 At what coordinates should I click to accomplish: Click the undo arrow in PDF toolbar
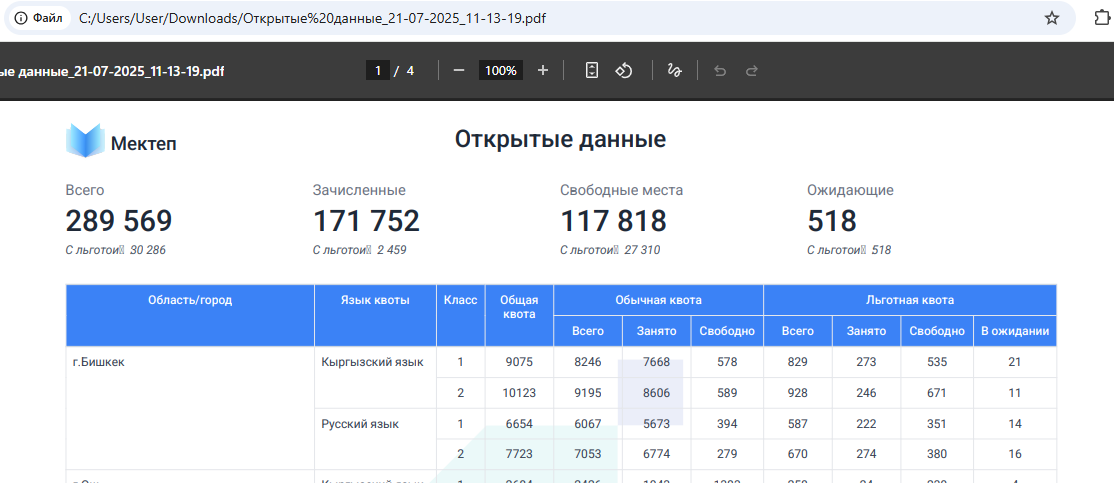pos(719,71)
